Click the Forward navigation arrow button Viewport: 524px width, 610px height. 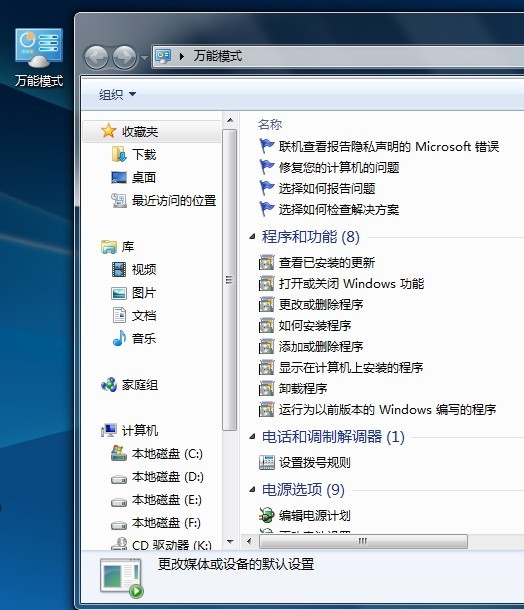(124, 58)
